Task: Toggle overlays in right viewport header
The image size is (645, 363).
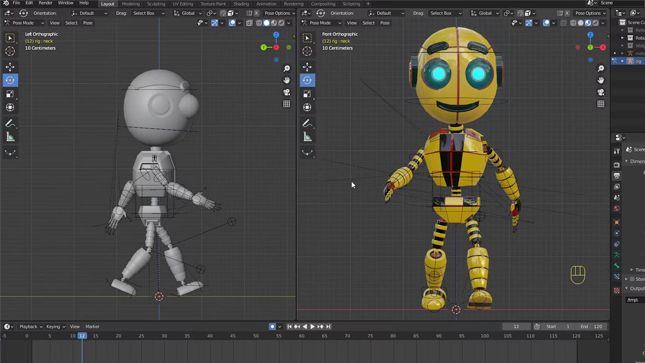Action: [x=546, y=23]
